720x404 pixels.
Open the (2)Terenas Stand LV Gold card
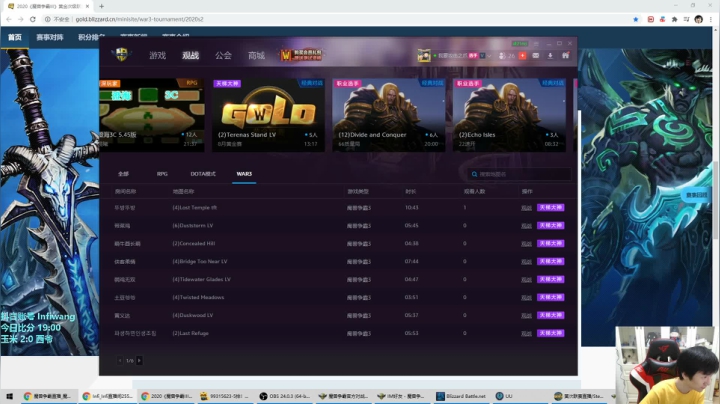tap(268, 115)
